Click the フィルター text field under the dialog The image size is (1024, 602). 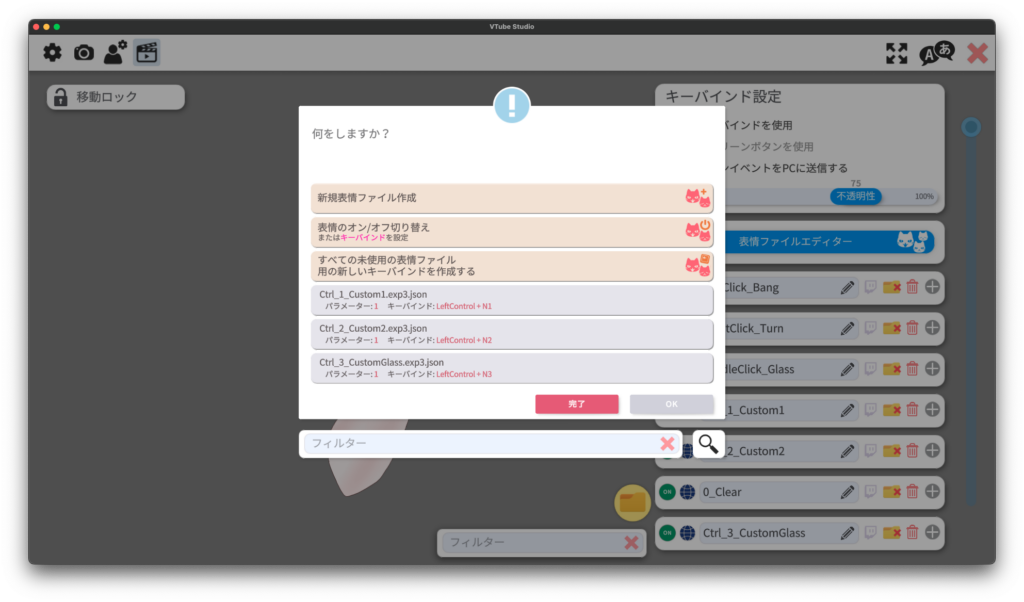pos(480,443)
